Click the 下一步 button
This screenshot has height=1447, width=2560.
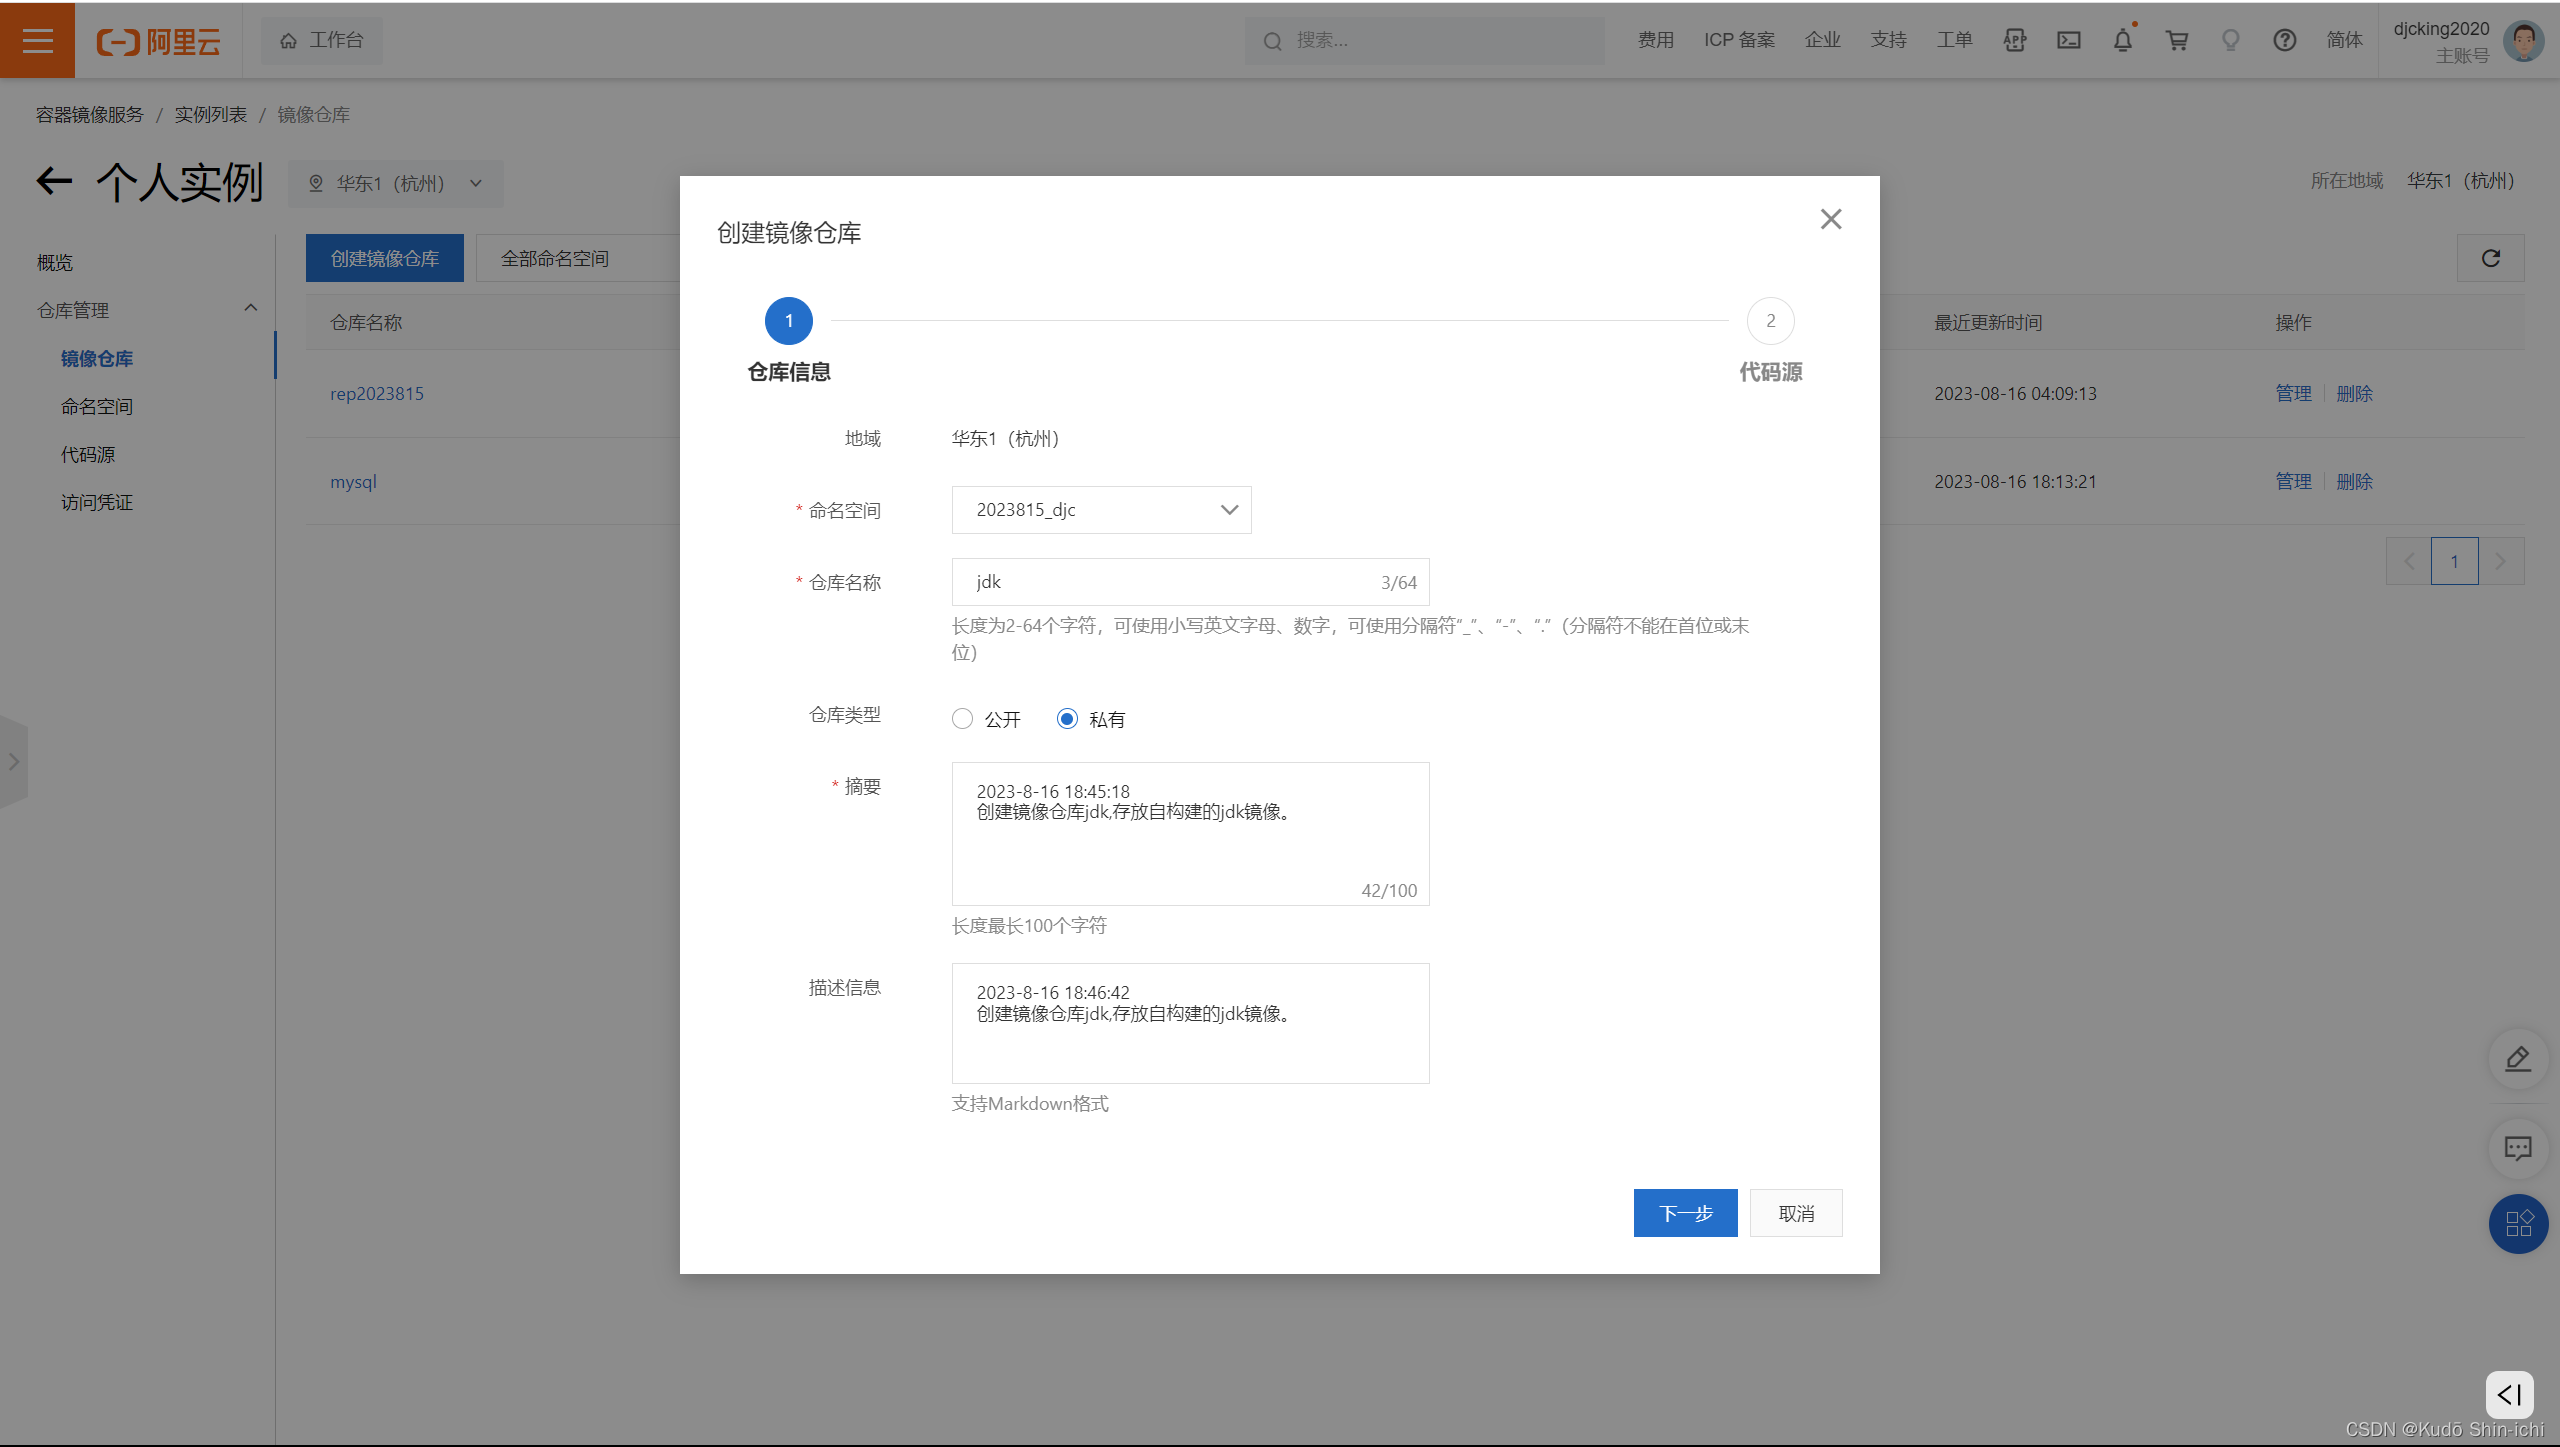point(1685,1213)
